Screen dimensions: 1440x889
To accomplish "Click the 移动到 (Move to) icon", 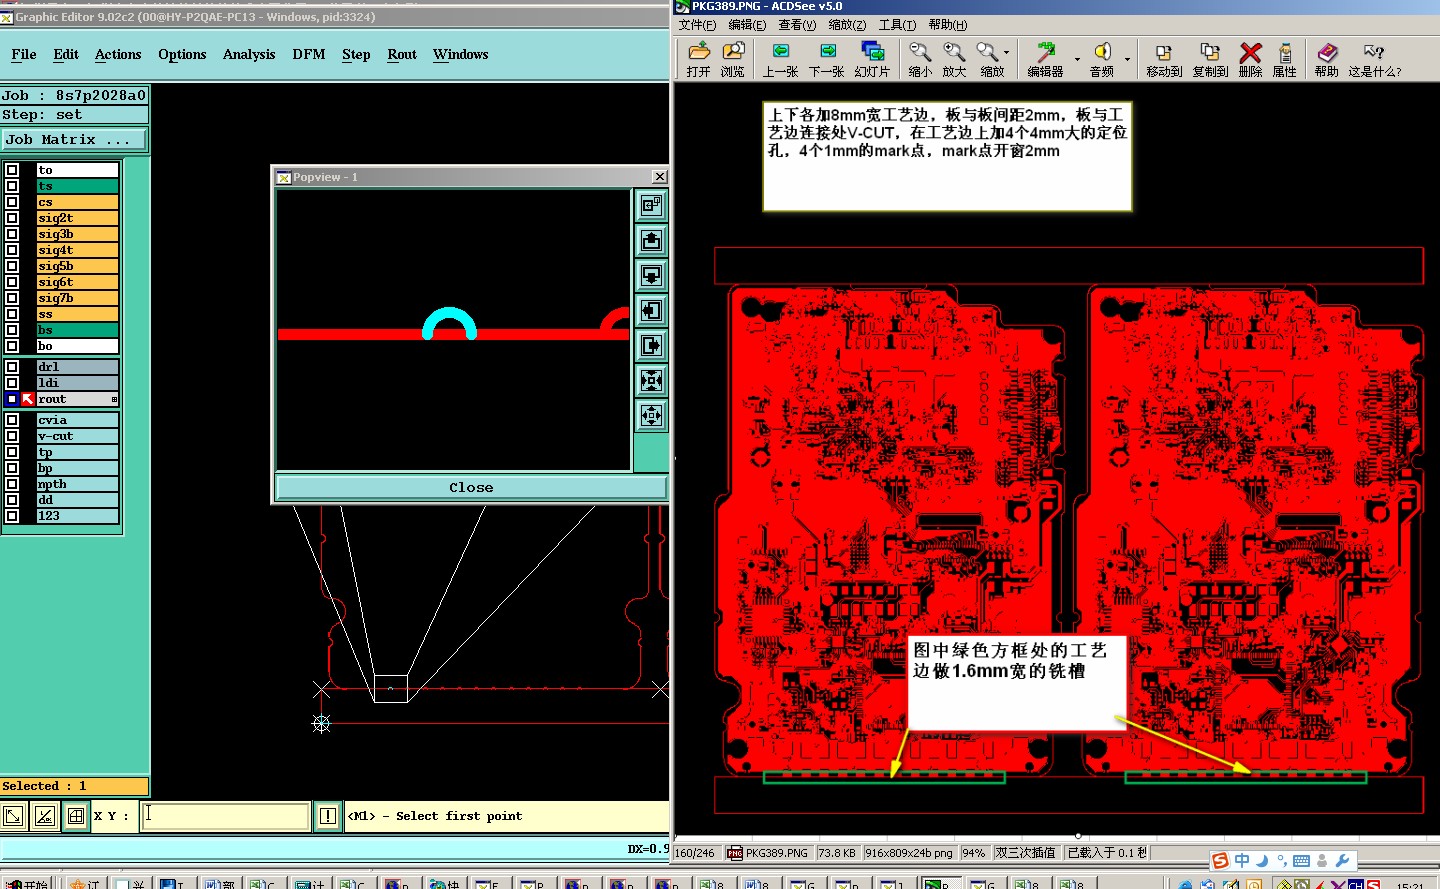I will [x=1163, y=52].
